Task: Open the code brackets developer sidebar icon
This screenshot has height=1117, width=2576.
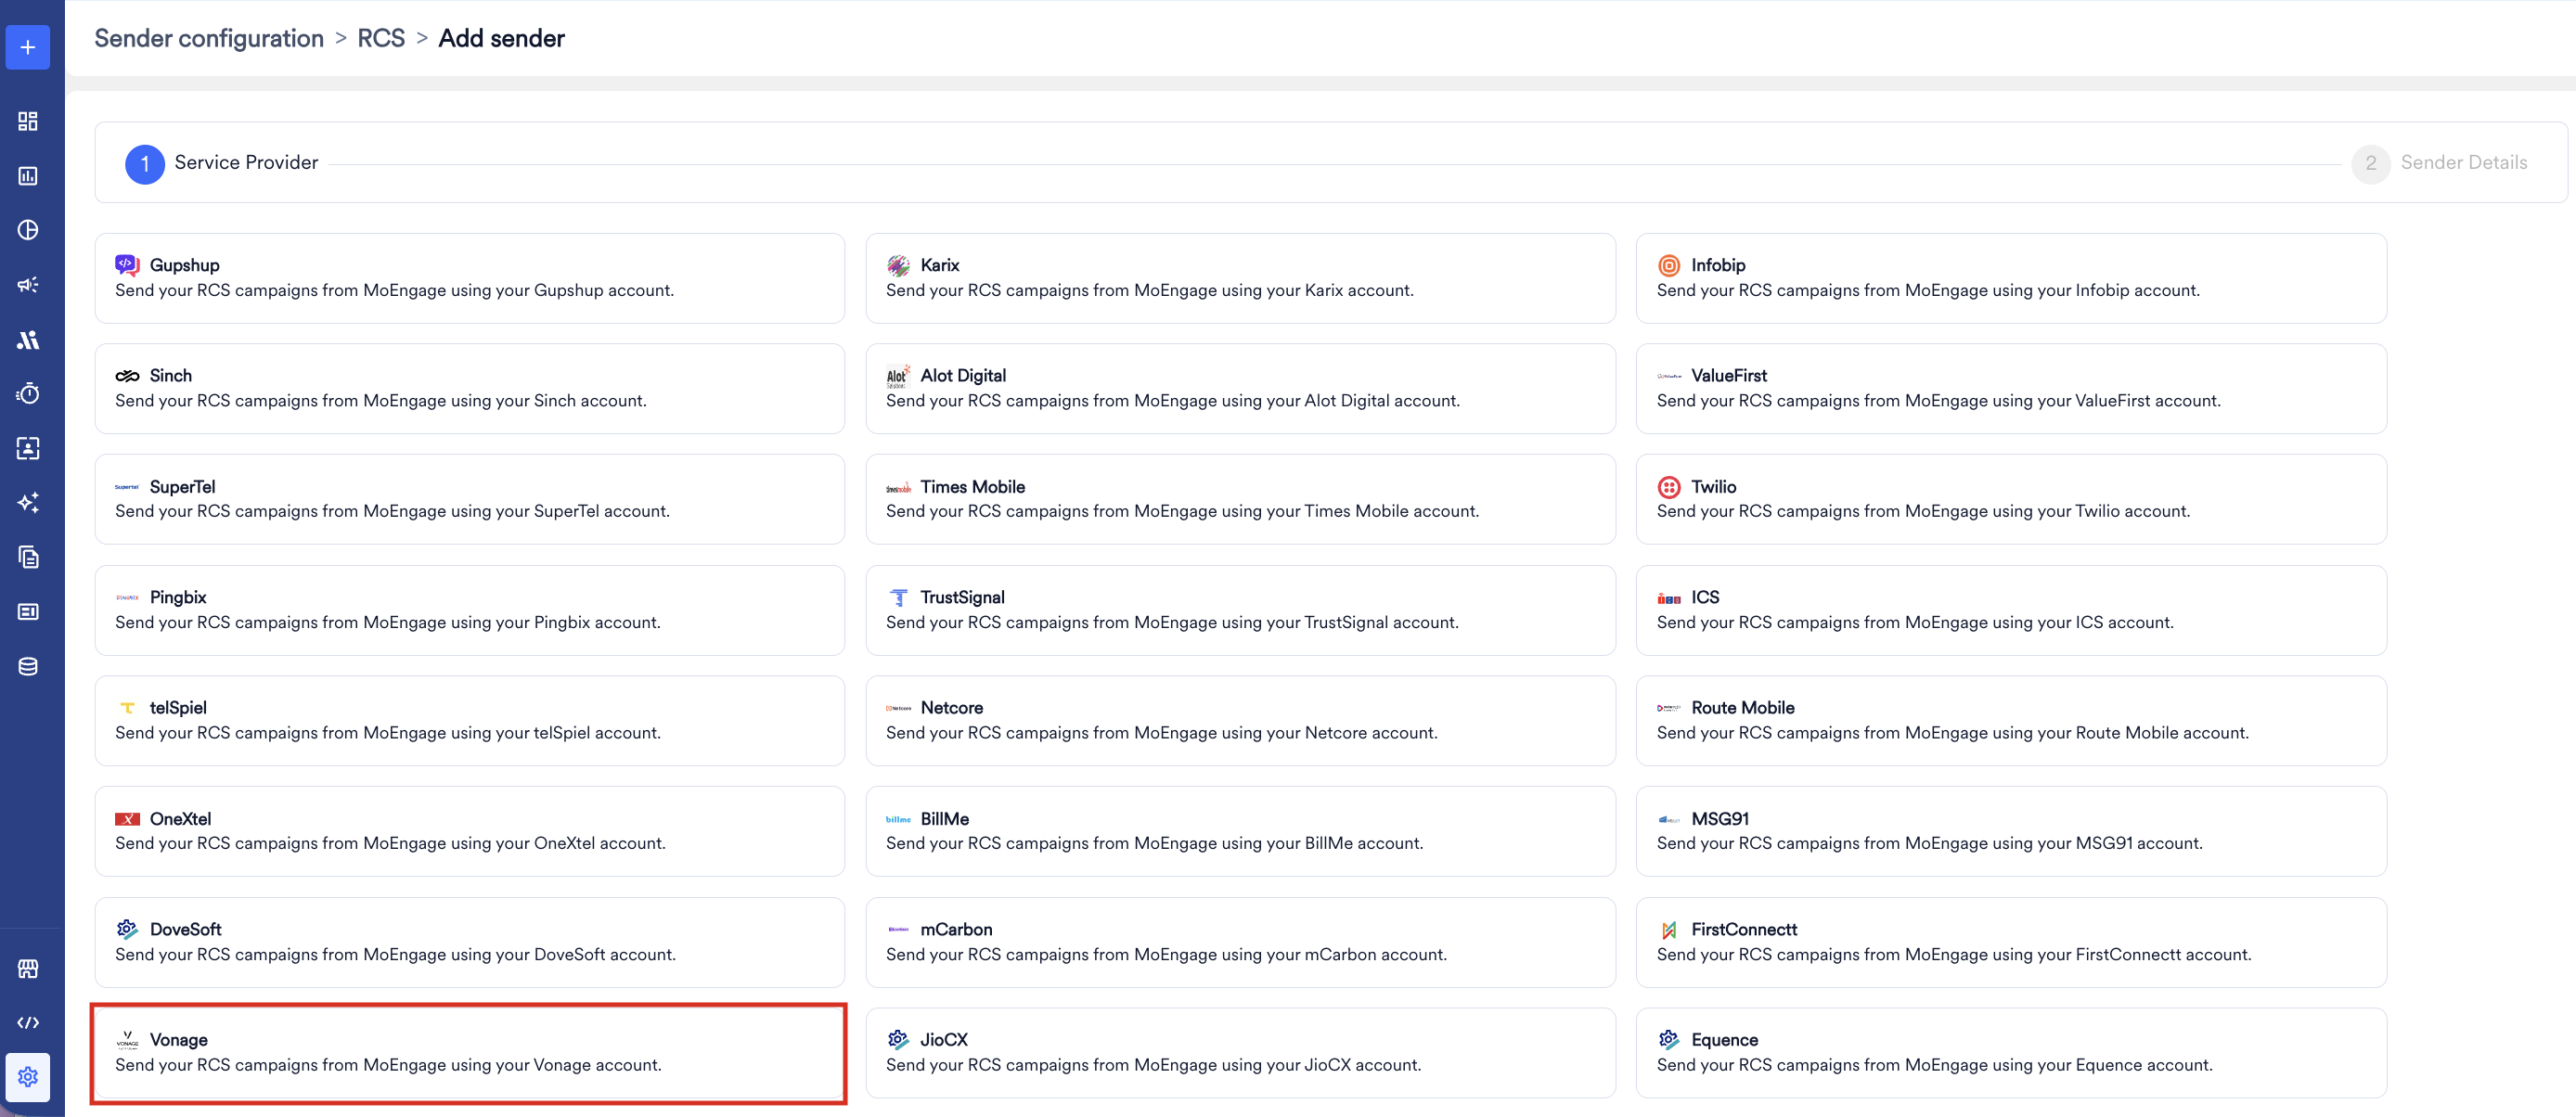Action: (28, 1022)
